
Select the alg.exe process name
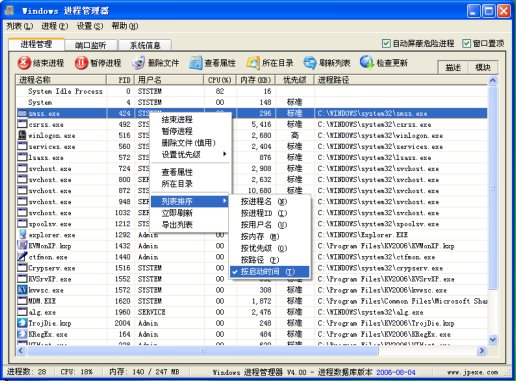(x=42, y=312)
